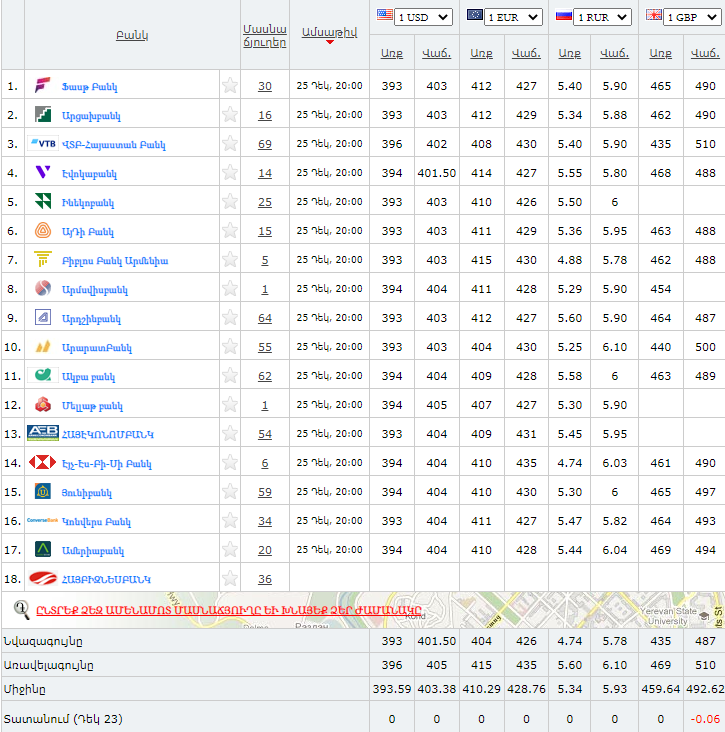The width and height of the screenshot is (725, 732).
Task: Click the VTB bank logo
Action: tap(43, 143)
